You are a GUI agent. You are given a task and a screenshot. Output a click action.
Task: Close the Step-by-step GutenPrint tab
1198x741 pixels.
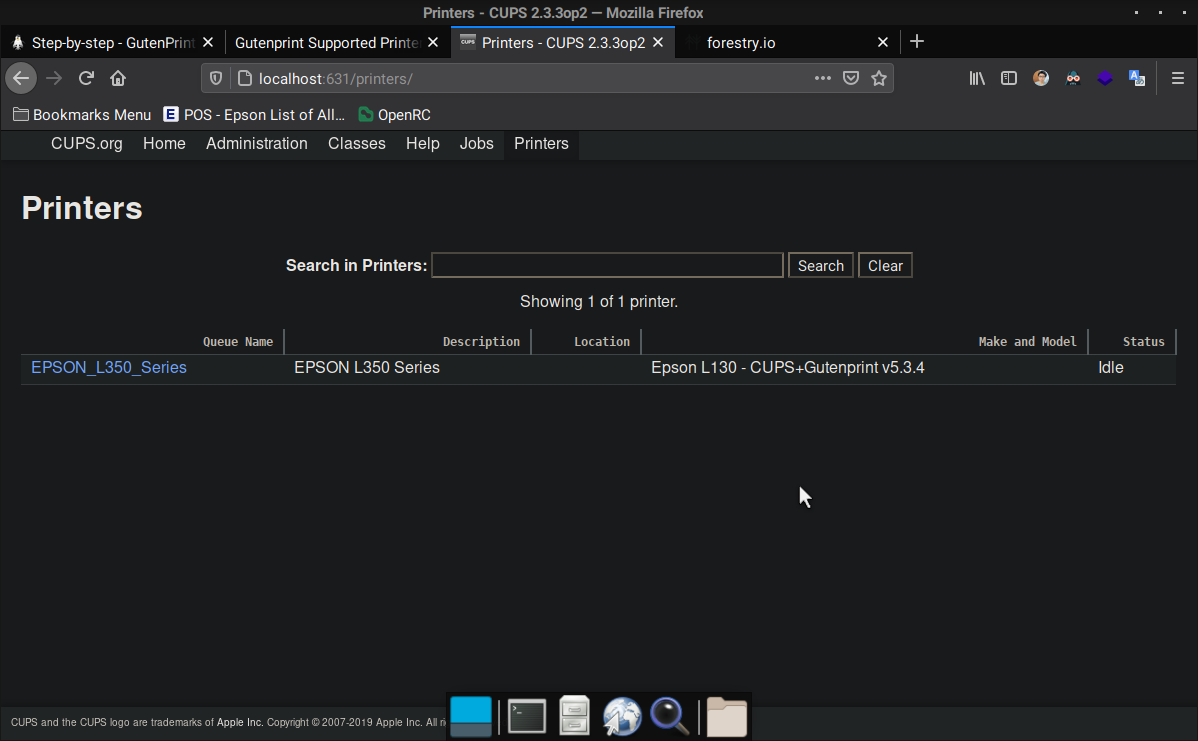pyautogui.click(x=208, y=42)
